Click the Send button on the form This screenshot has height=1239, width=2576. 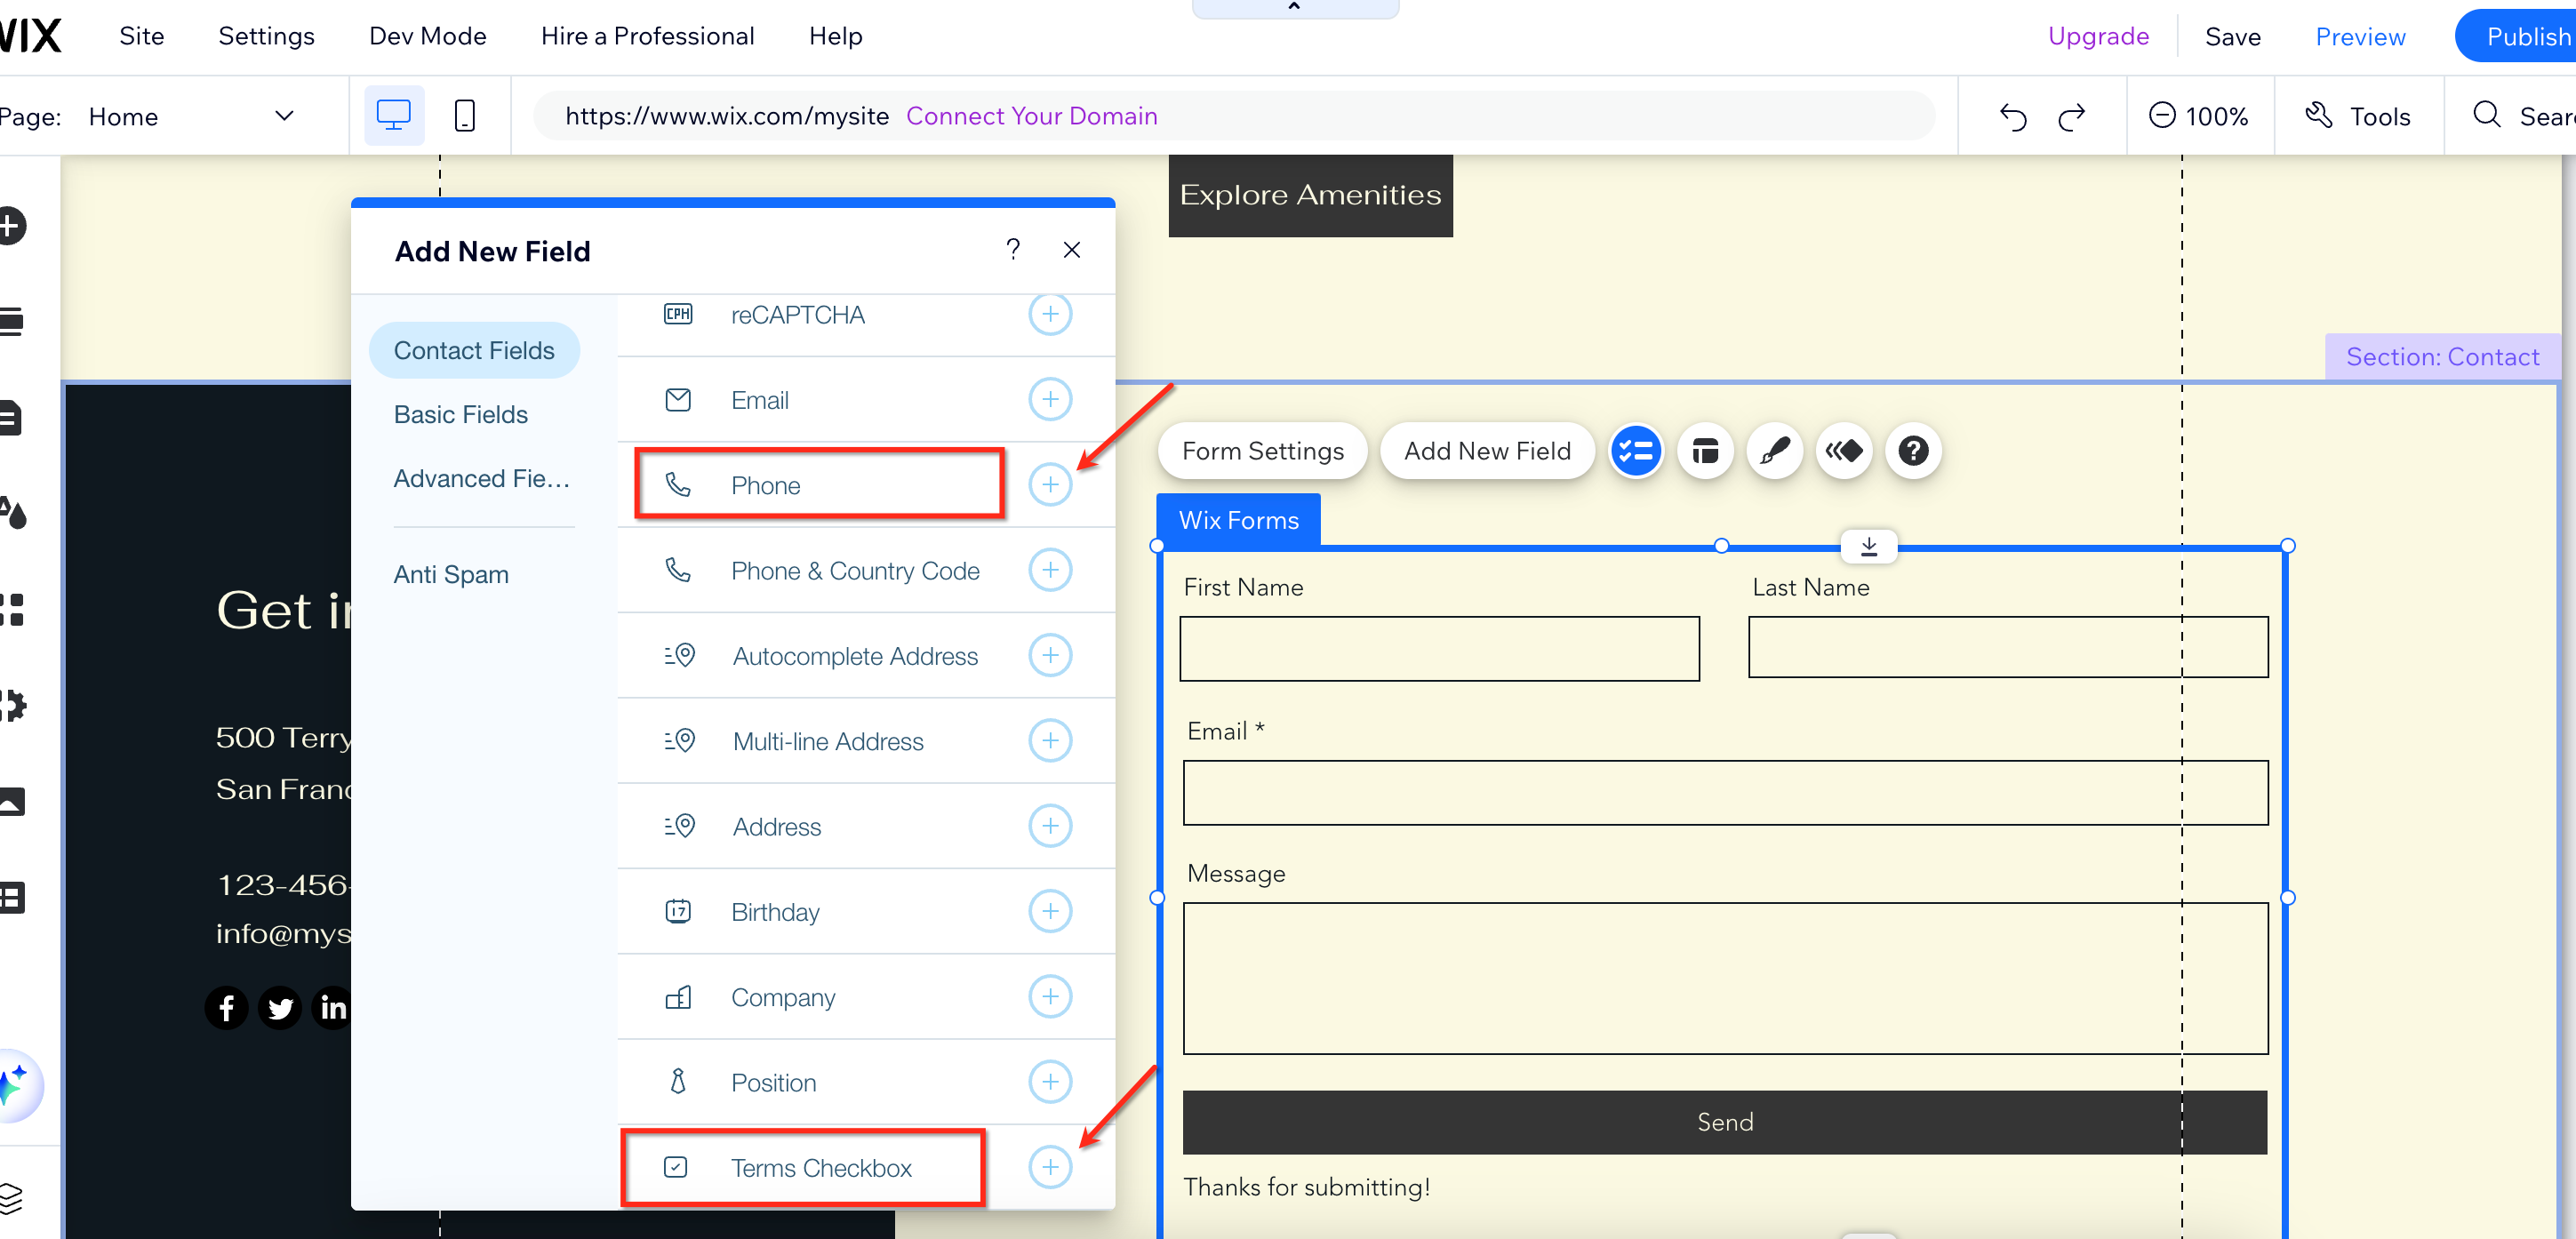click(x=1724, y=1122)
